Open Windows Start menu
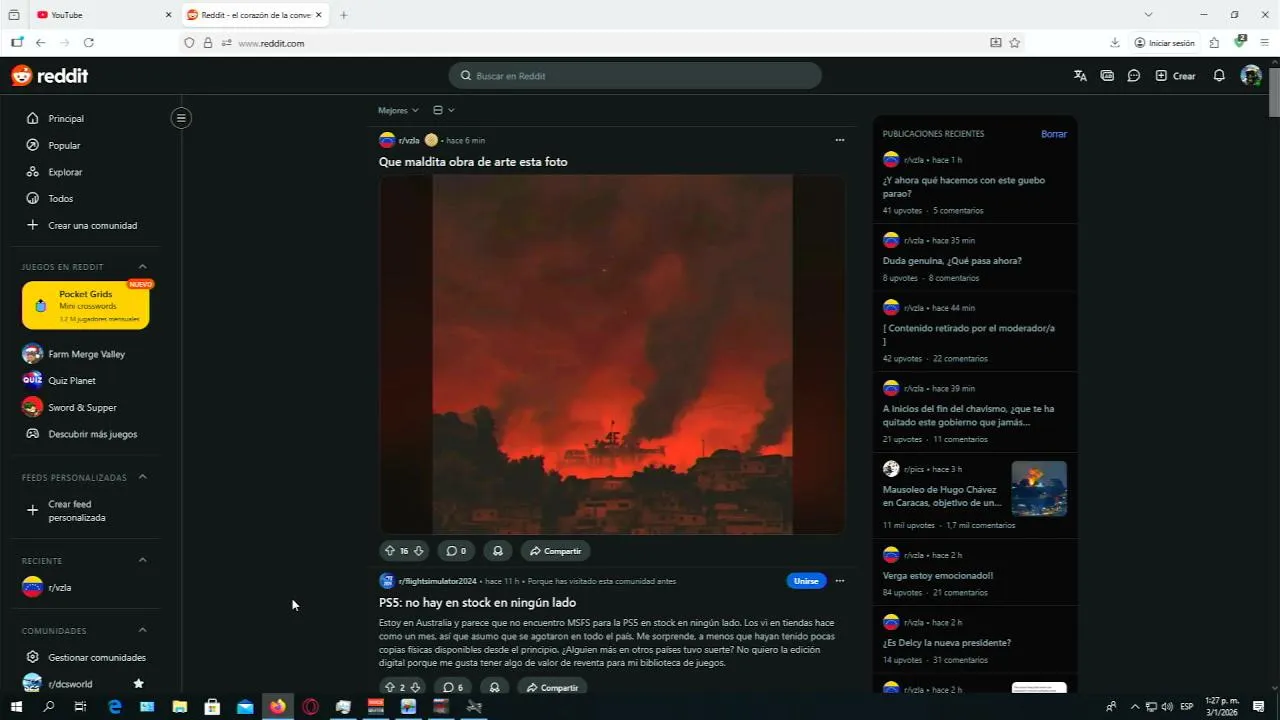Viewport: 1280px width, 720px height. 16,707
